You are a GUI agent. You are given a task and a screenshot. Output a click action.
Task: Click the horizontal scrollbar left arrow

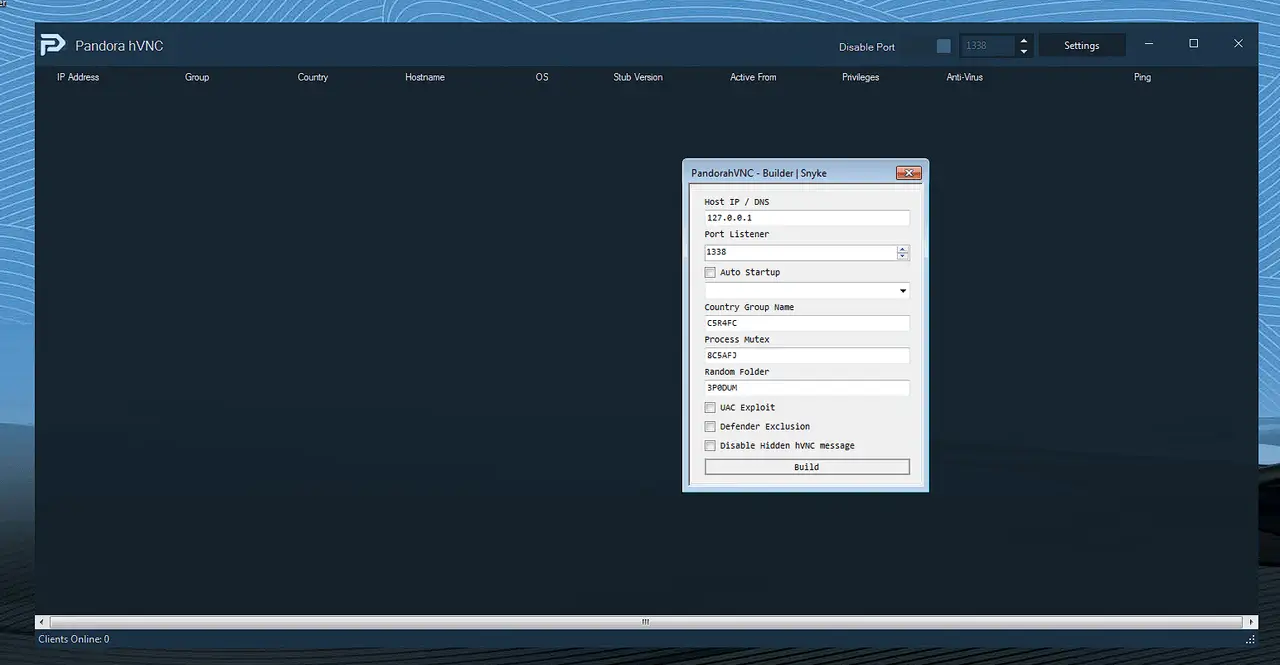[x=42, y=622]
